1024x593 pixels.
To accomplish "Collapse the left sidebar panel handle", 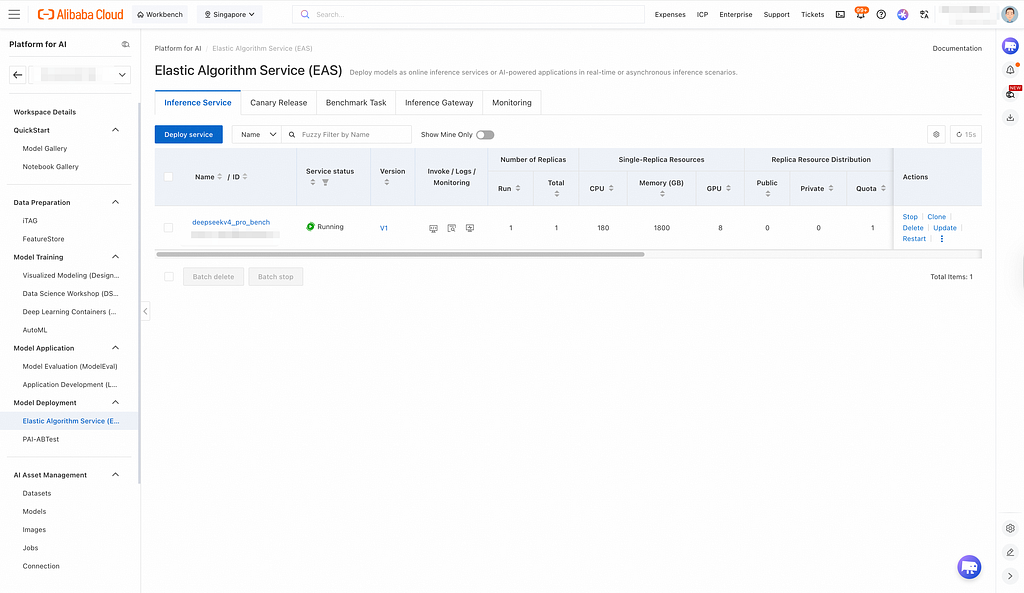I will 145,312.
